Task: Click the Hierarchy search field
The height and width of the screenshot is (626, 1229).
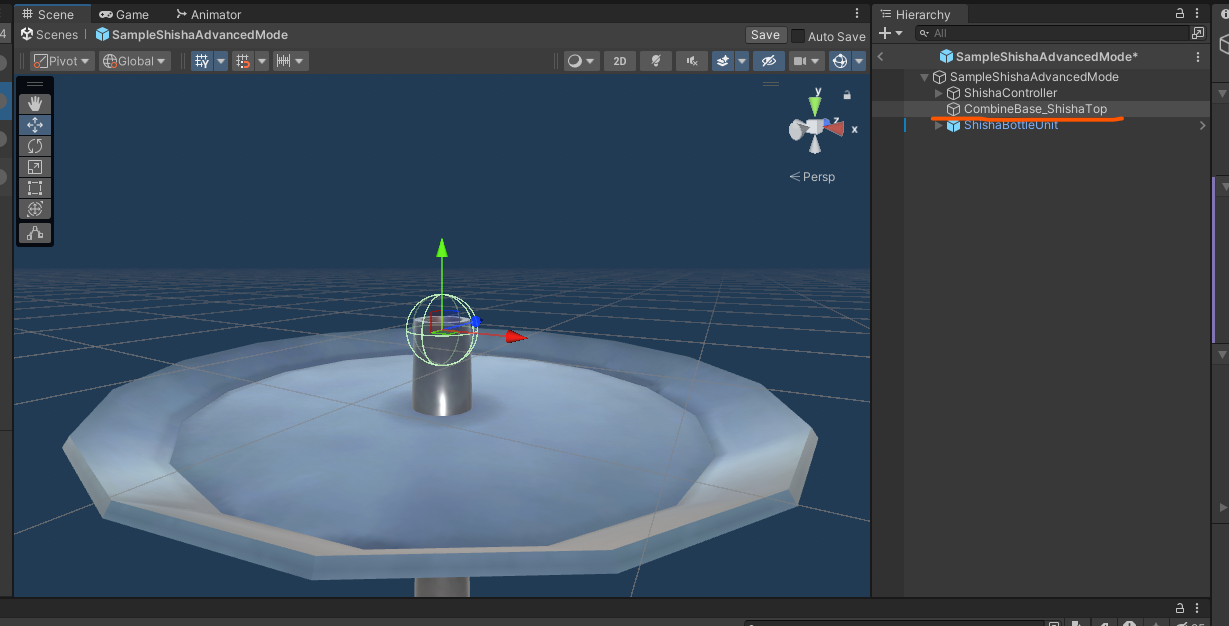Action: click(1051, 33)
